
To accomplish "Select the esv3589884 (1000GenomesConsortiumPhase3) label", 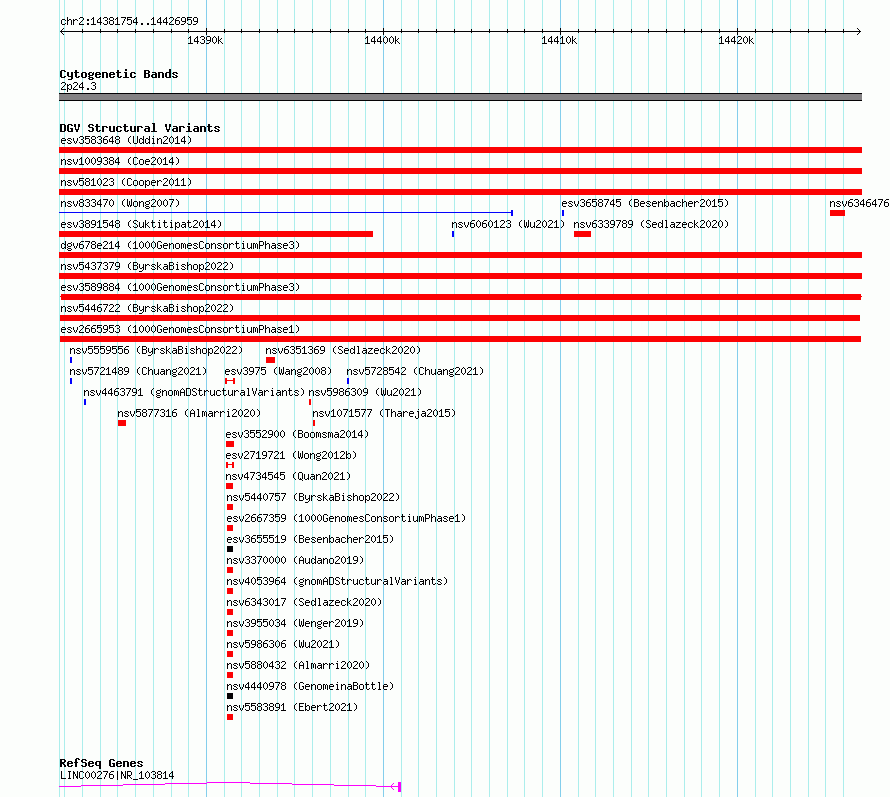I will 180,287.
